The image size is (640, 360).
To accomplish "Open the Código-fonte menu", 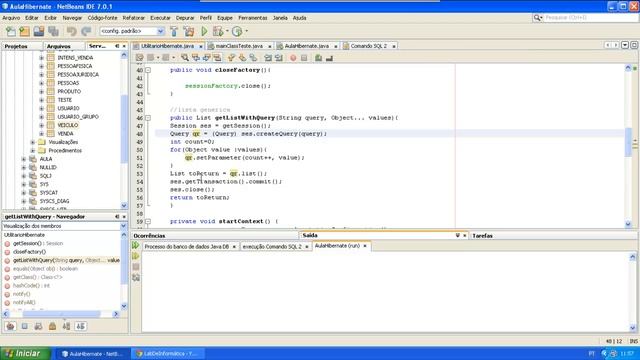I will (x=102, y=18).
